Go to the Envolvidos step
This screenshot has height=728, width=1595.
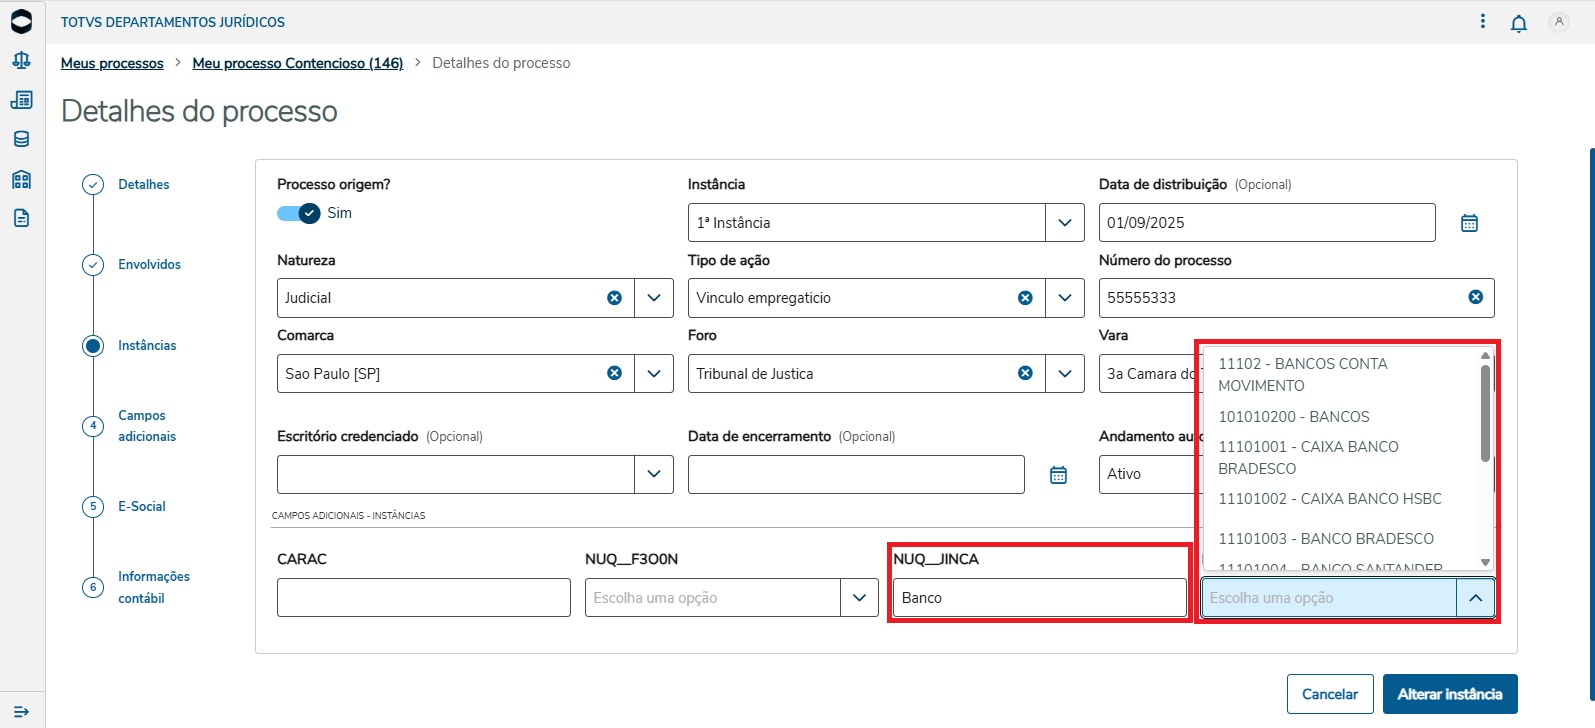click(149, 265)
